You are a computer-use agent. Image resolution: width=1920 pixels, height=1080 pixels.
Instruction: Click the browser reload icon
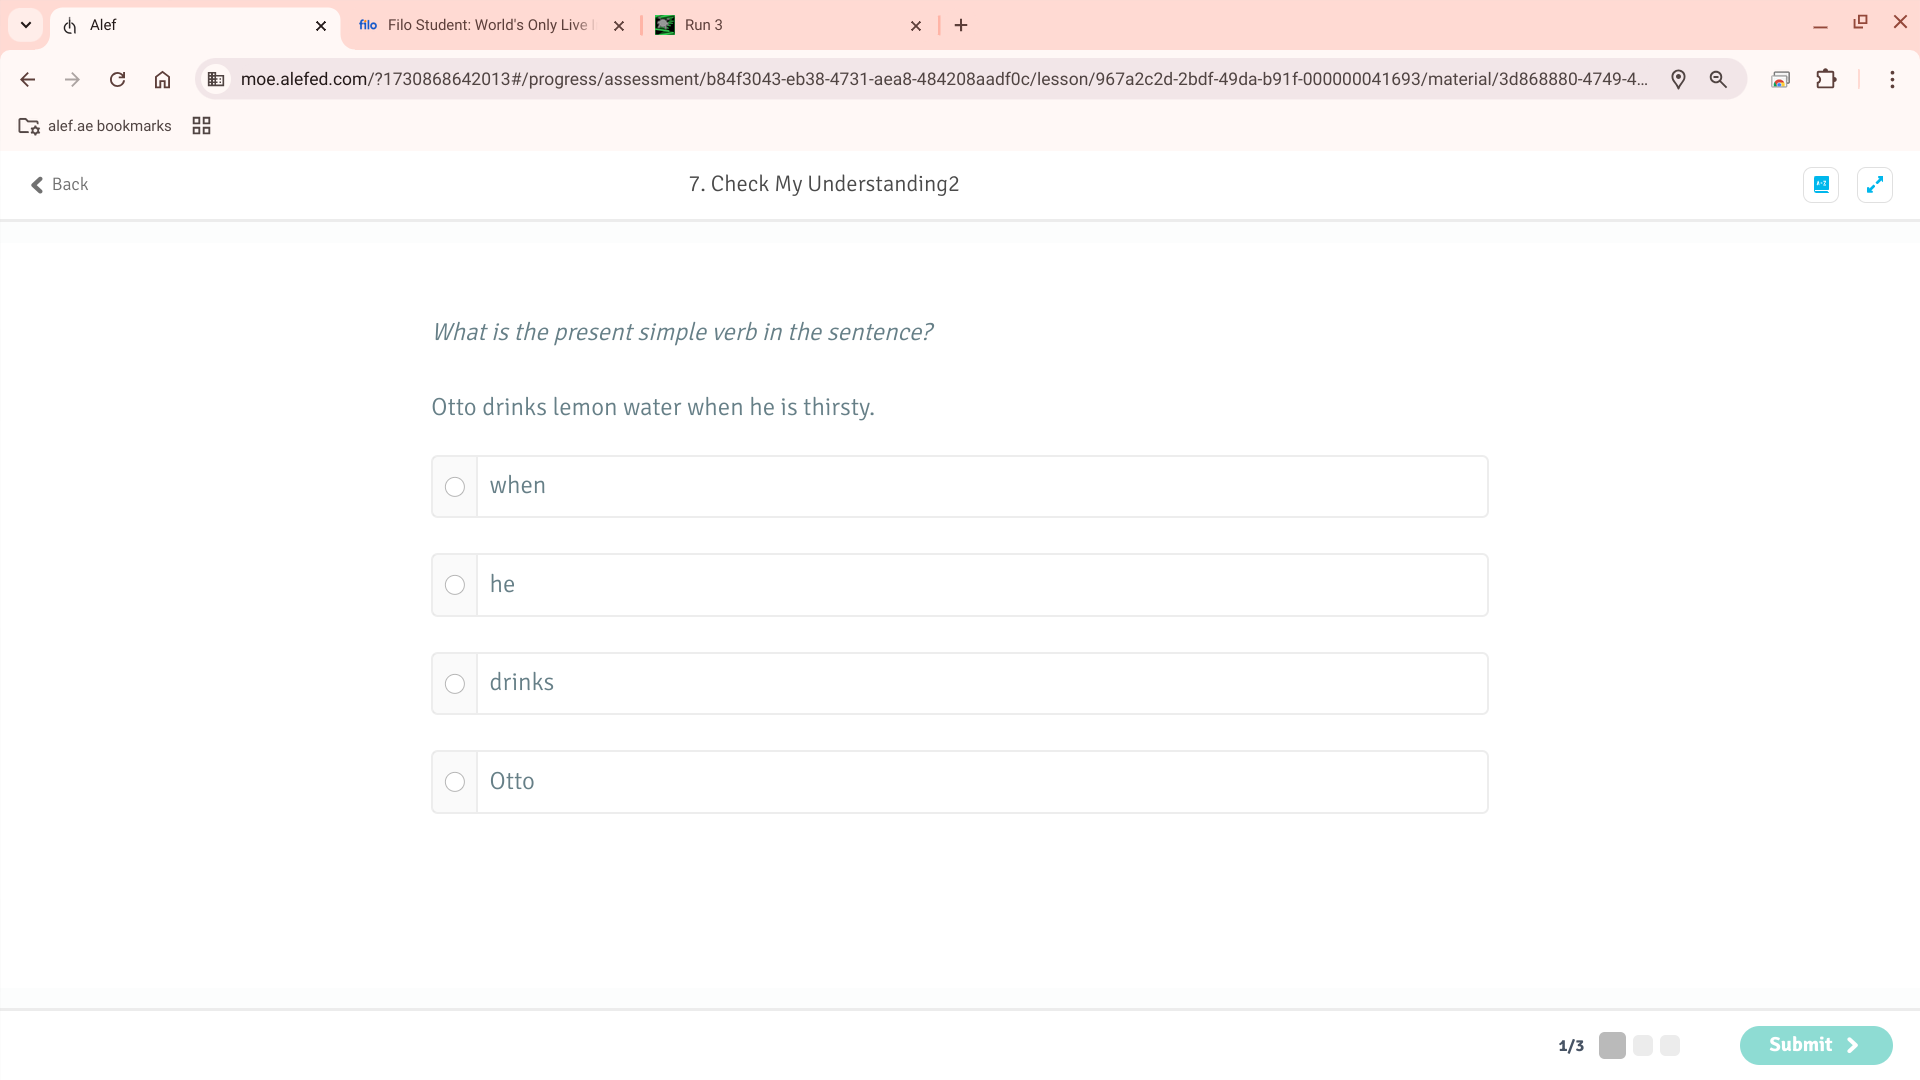pos(117,79)
